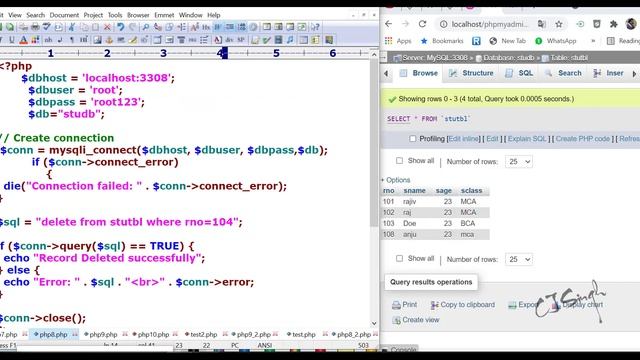640x360 pixels.
Task: Sort by the rno column header
Action: pyautogui.click(x=389, y=191)
